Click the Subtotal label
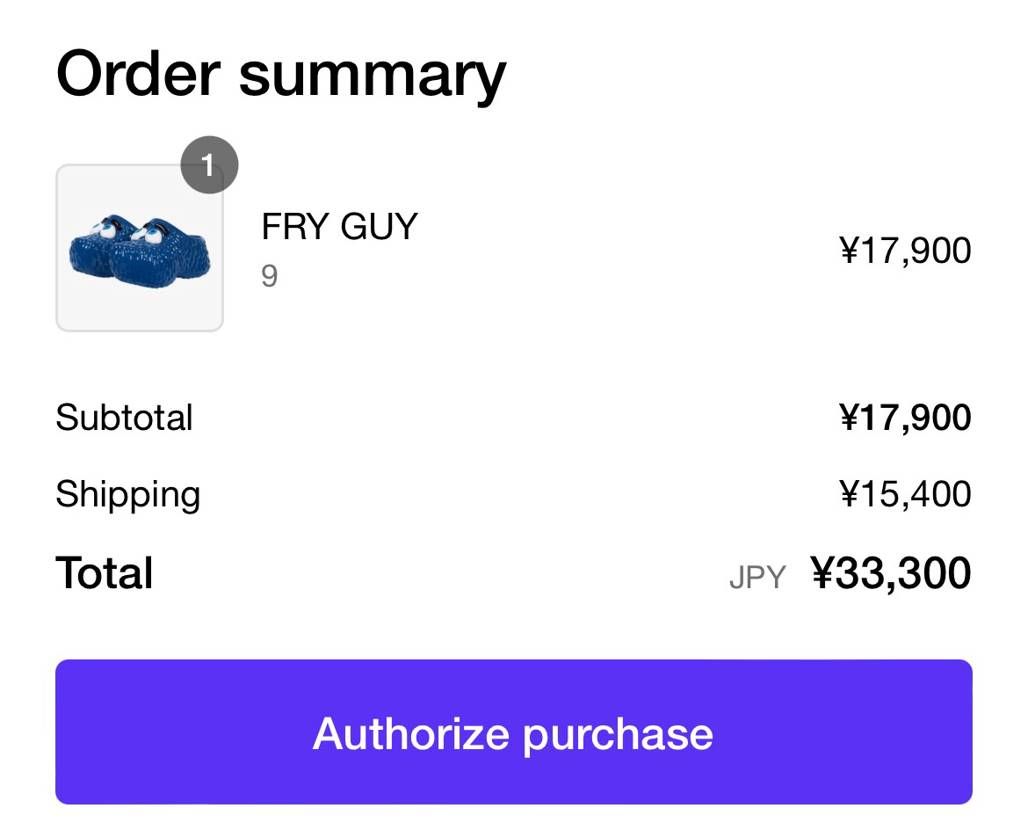Image resolution: width=1028 pixels, height=830 pixels. tap(125, 418)
